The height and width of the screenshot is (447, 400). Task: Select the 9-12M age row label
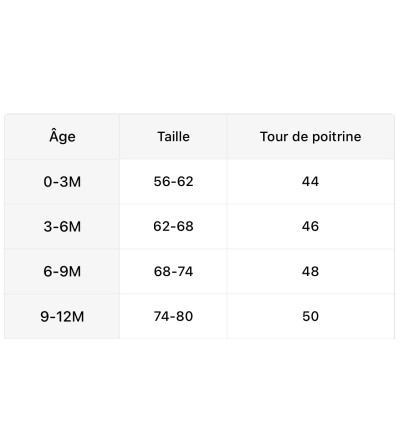coord(62,316)
